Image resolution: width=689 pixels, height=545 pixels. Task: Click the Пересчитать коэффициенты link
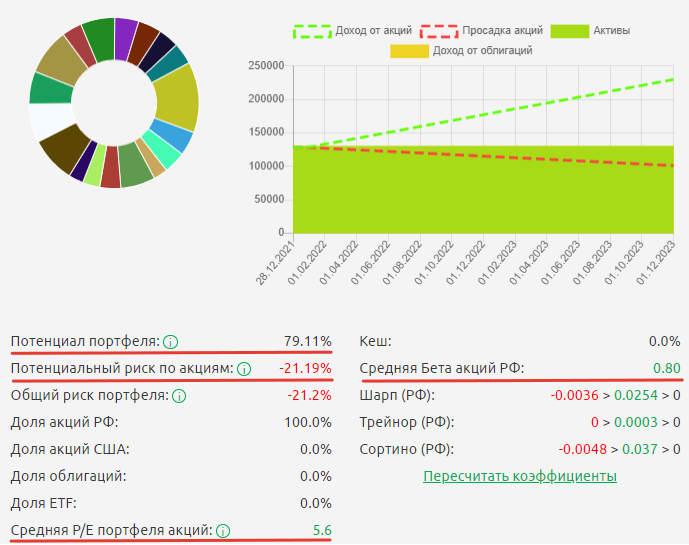[519, 476]
